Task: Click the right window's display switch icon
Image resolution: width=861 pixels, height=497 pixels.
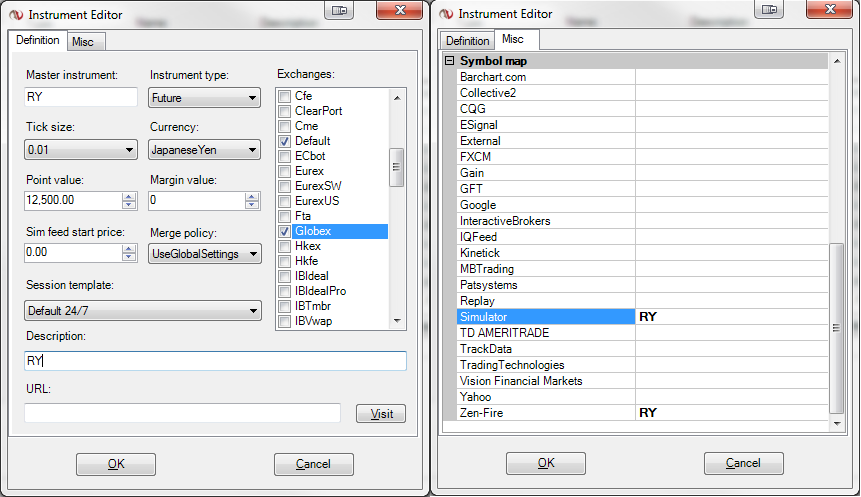Action: coord(769,9)
